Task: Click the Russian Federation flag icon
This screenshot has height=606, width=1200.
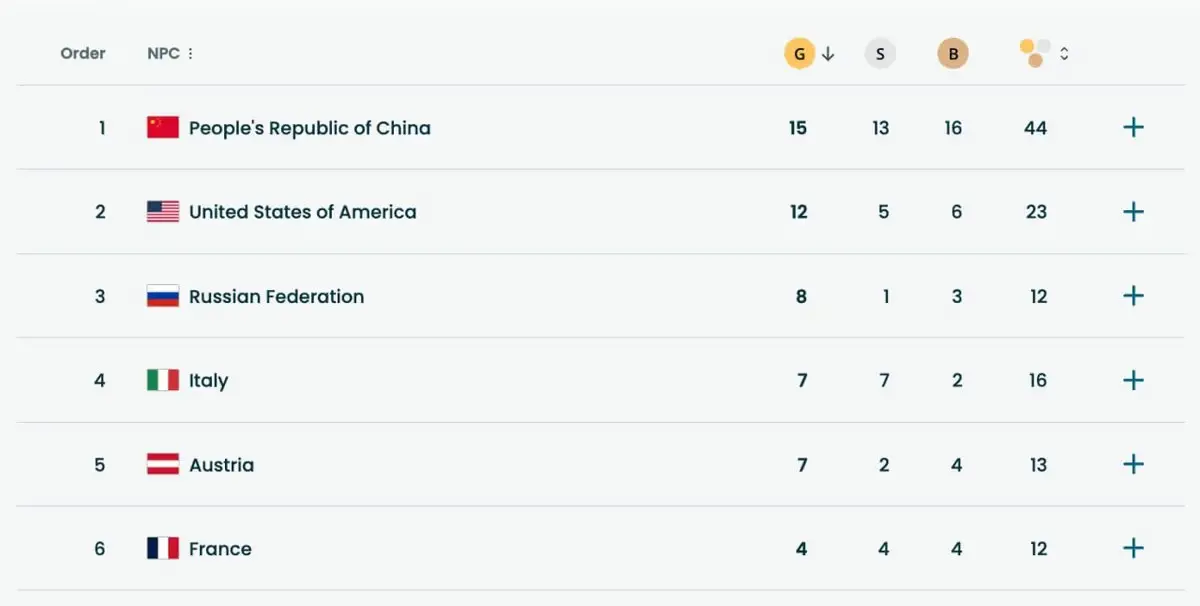Action: 163,296
